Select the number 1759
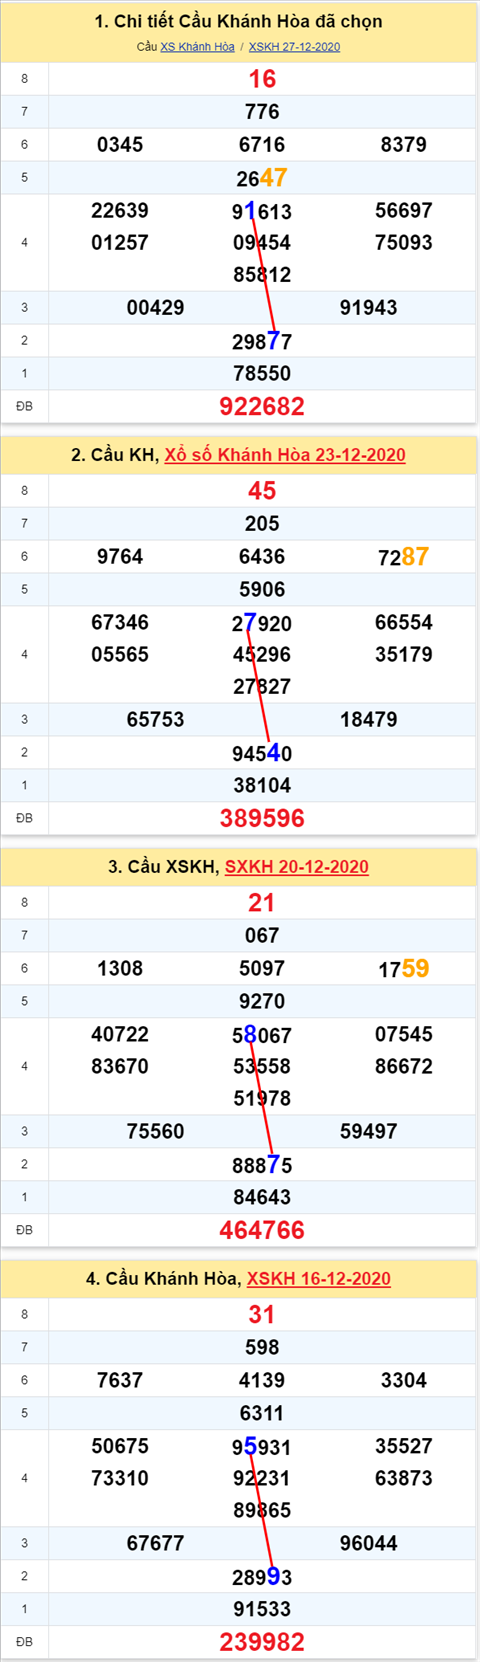The width and height of the screenshot is (480, 1662). coord(404,969)
